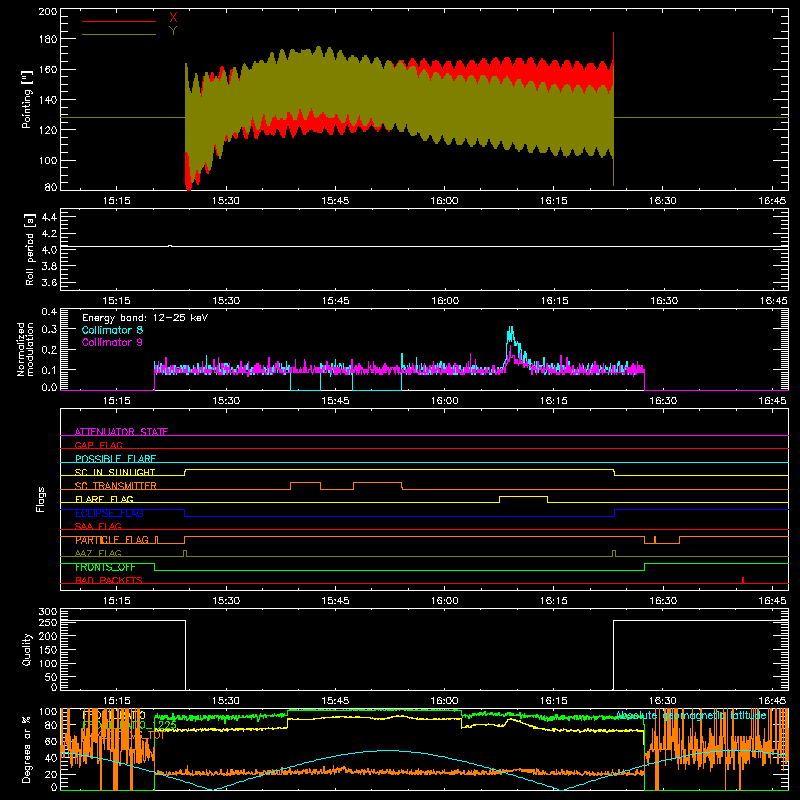Select the PARTICLE_FLAG label

pos(112,540)
